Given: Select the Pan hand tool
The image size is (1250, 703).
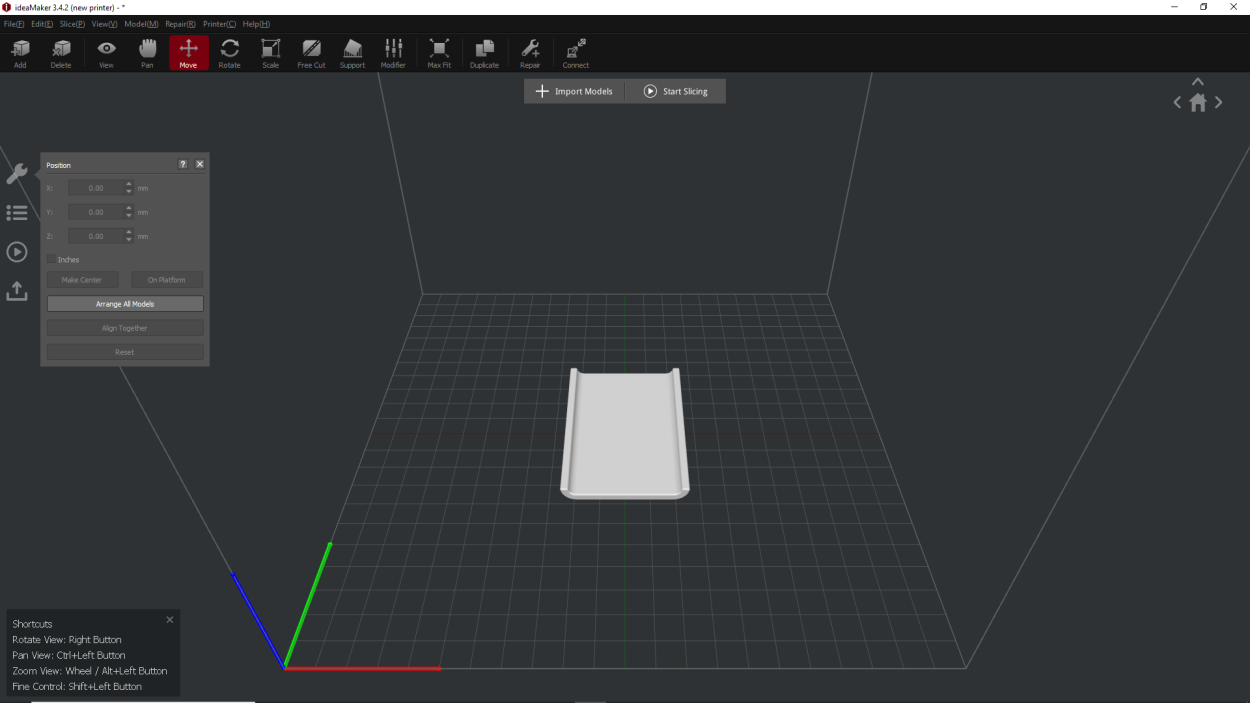Looking at the screenshot, I should (x=147, y=53).
